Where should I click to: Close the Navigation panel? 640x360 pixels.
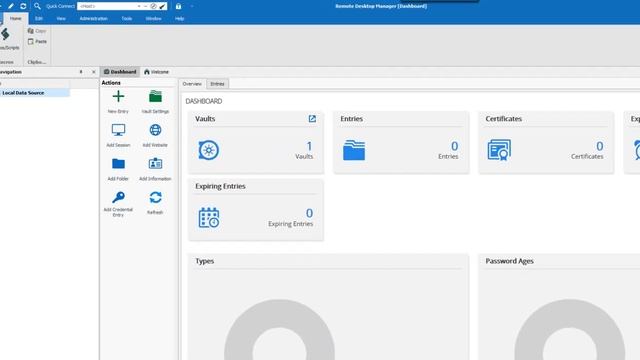(93, 72)
